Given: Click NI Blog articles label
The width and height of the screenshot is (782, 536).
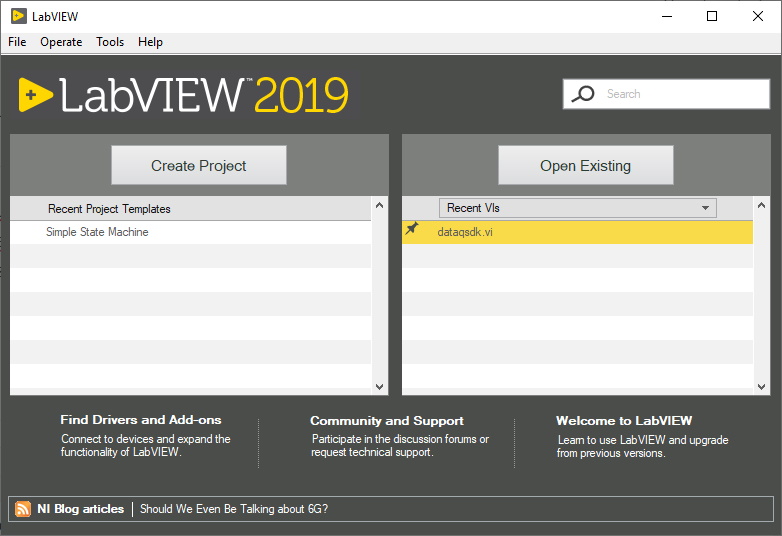Looking at the screenshot, I should click(x=80, y=509).
